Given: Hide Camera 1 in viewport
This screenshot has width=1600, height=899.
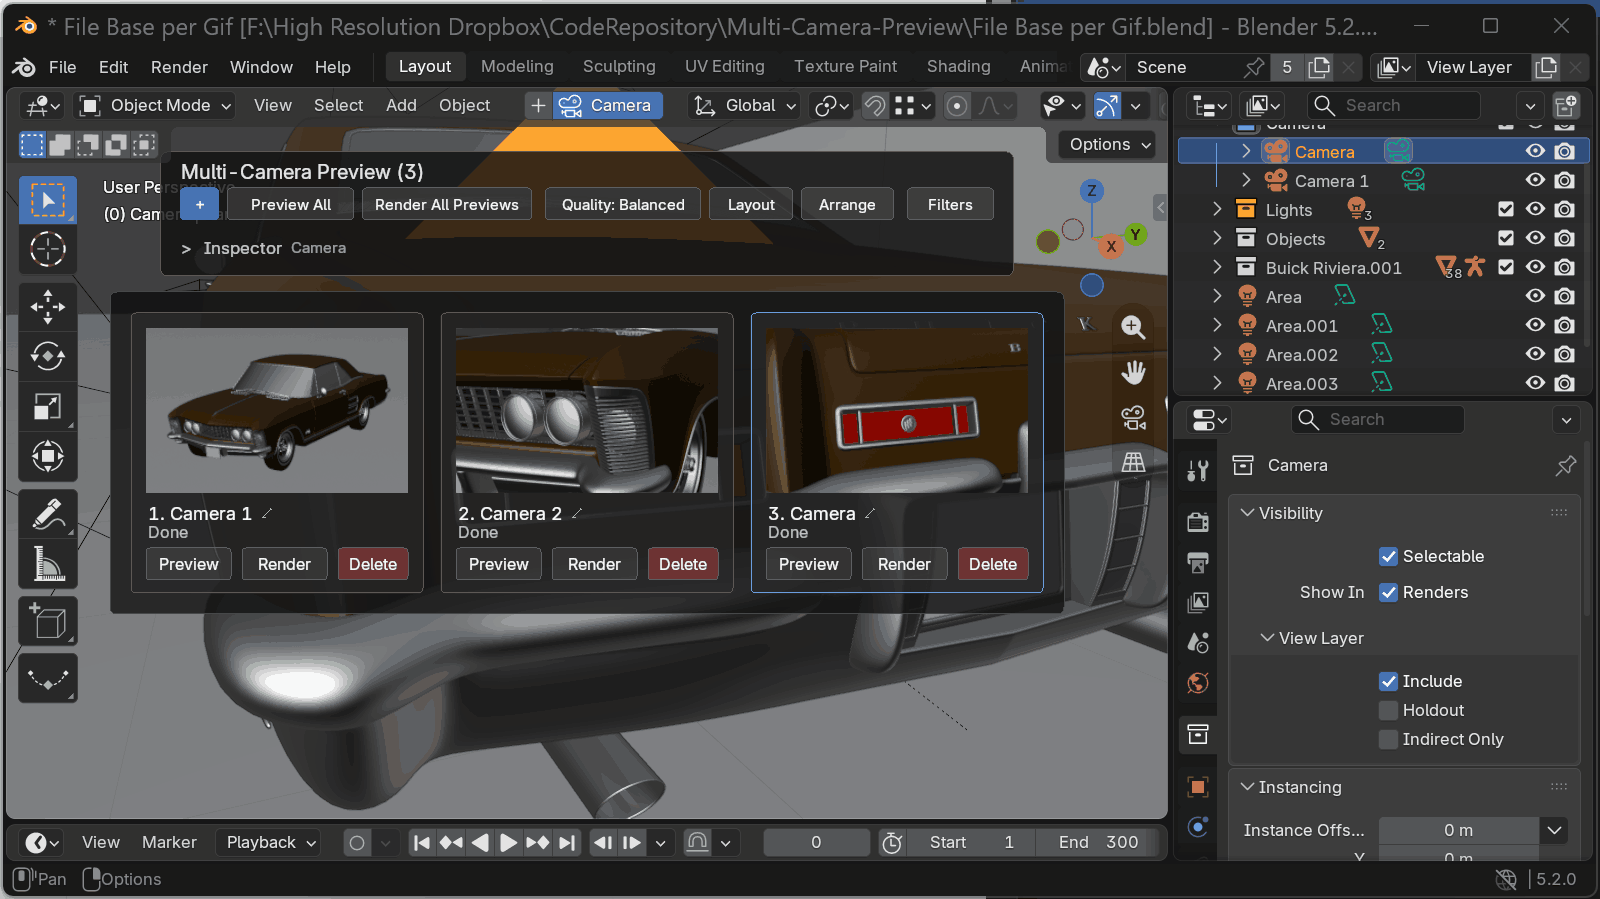Looking at the screenshot, I should pyautogui.click(x=1535, y=180).
